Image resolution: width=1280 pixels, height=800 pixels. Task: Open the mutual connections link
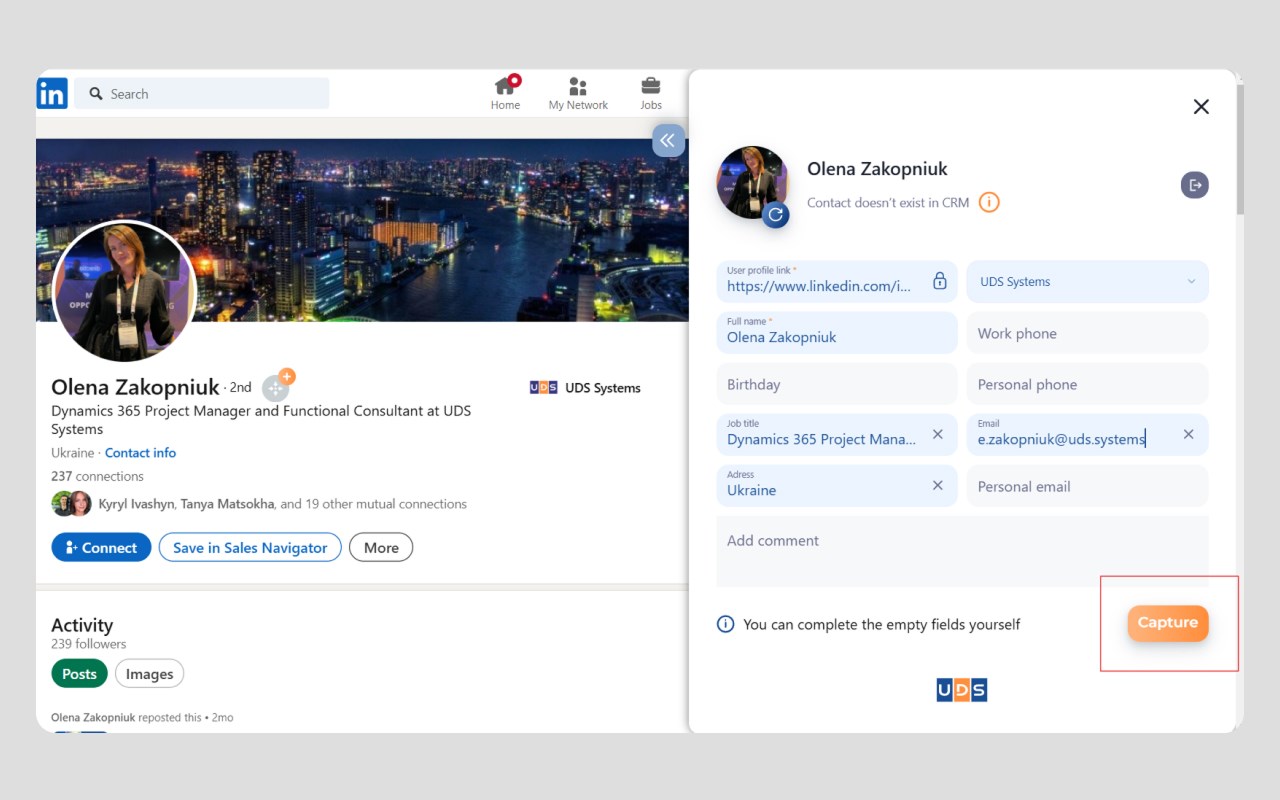(283, 504)
